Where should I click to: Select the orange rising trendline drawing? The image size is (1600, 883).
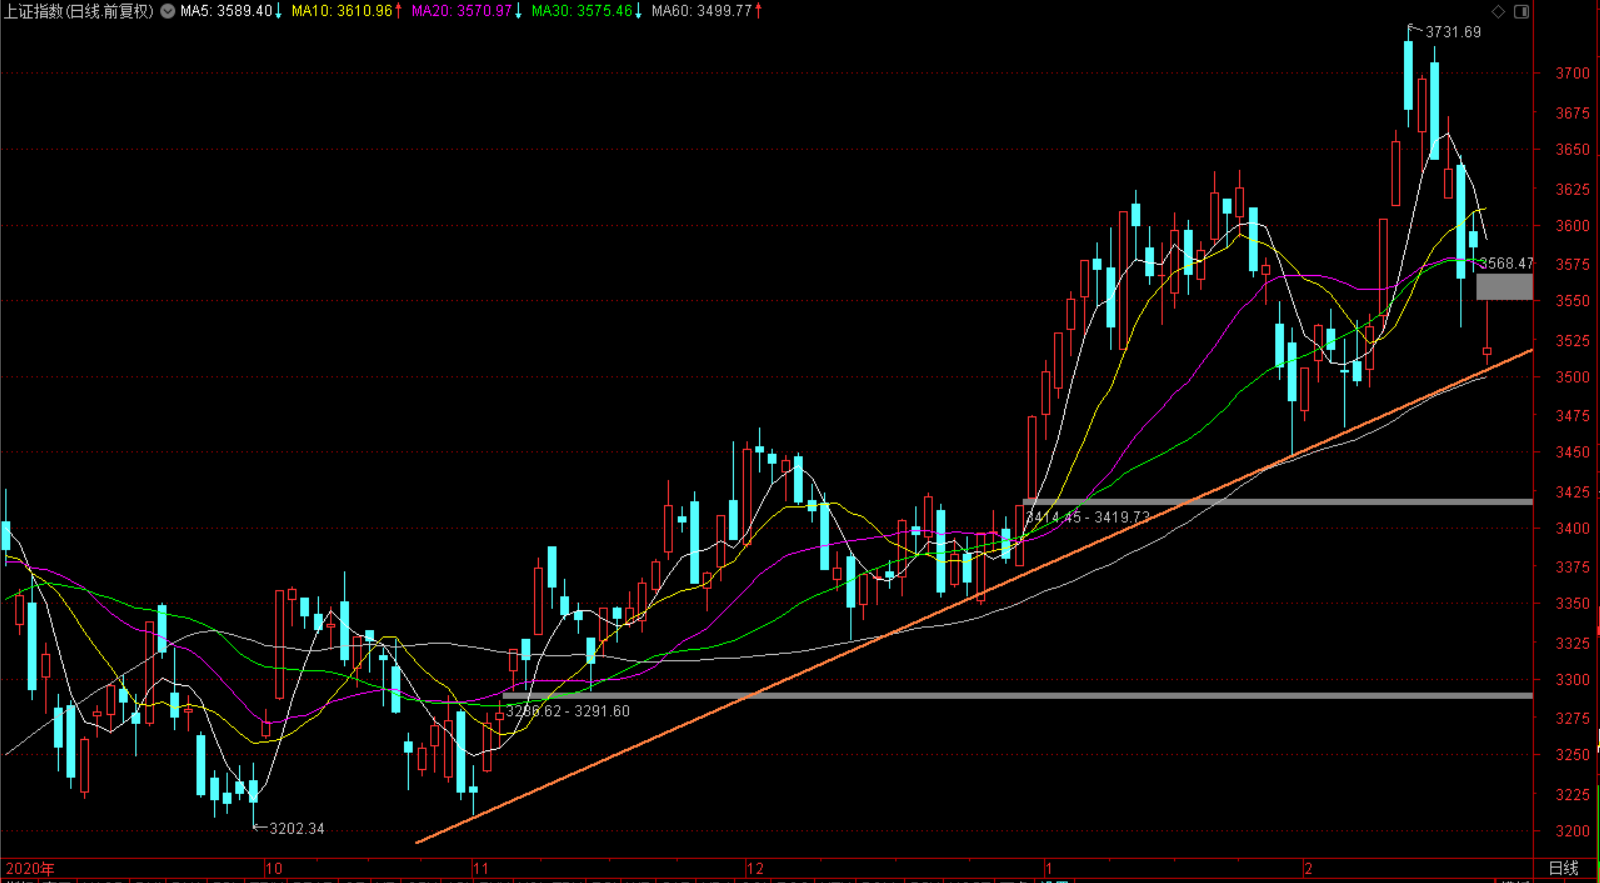pos(974,596)
